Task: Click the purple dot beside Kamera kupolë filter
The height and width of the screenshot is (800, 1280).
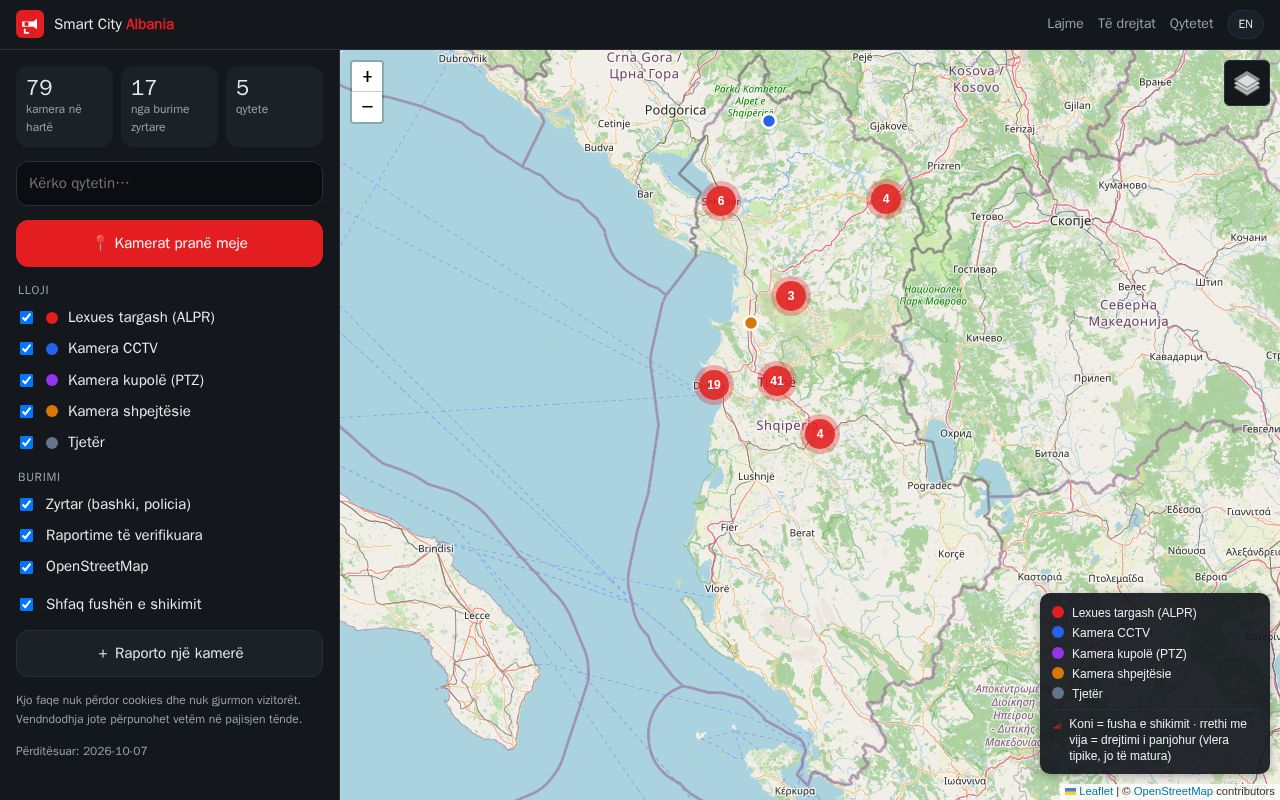Action: pyautogui.click(x=52, y=380)
